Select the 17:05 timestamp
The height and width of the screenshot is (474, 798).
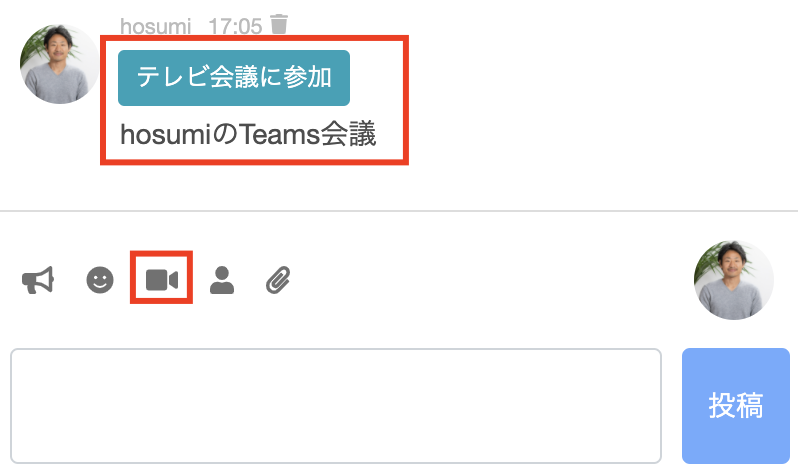coord(235,26)
